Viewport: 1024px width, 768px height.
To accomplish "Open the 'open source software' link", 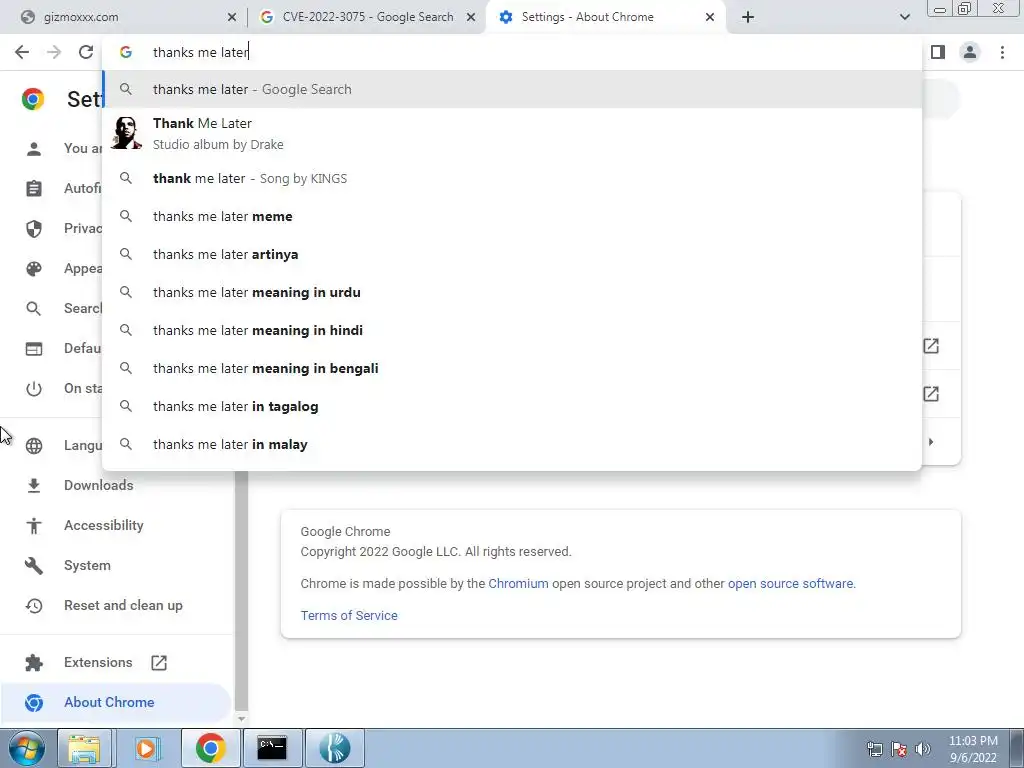I will (x=790, y=583).
